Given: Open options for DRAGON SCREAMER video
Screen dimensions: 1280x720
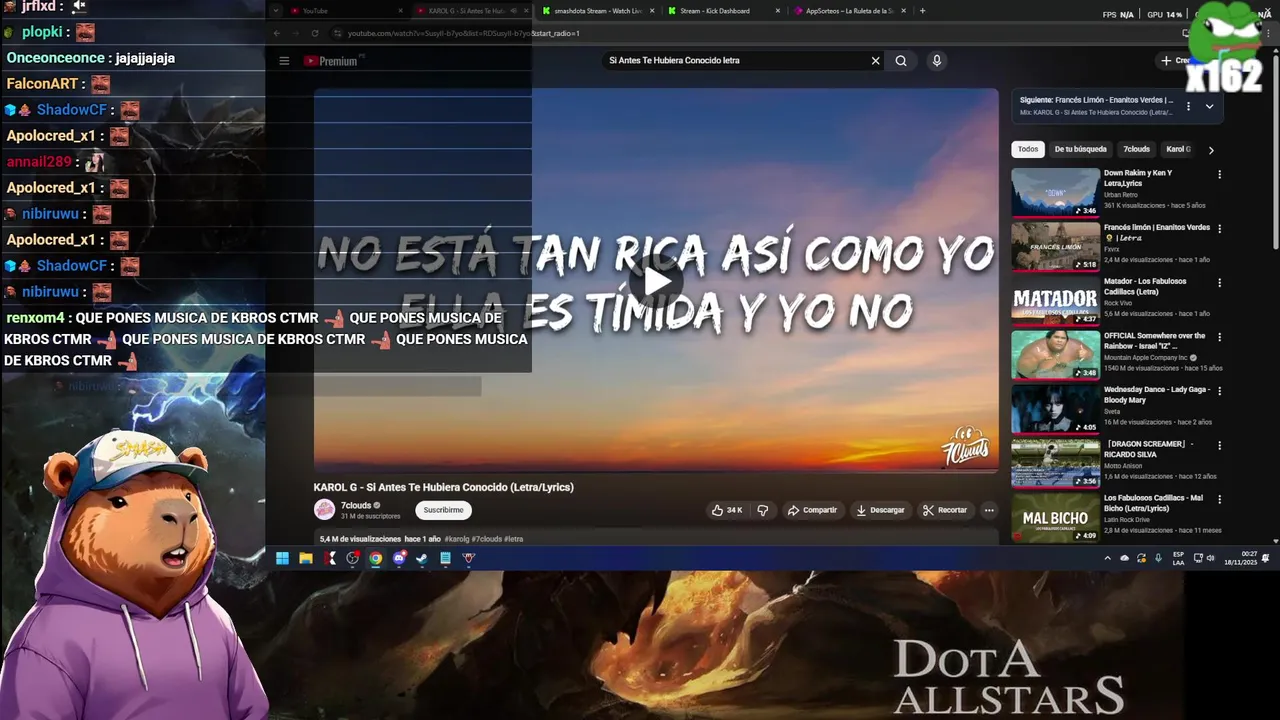Looking at the screenshot, I should tap(1219, 444).
